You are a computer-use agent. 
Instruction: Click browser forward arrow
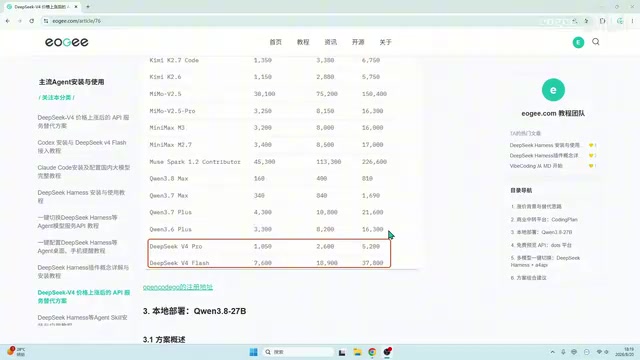(x=20, y=21)
